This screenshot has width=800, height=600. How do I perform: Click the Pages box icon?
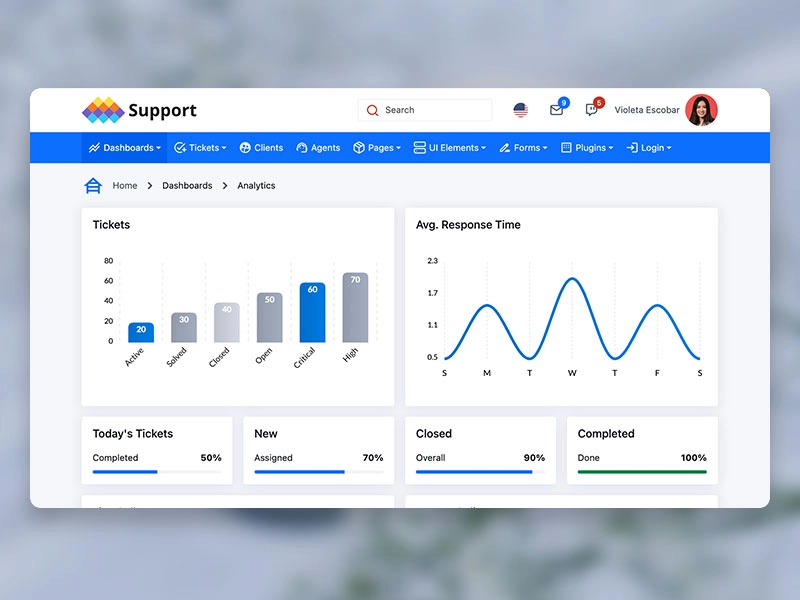(359, 148)
